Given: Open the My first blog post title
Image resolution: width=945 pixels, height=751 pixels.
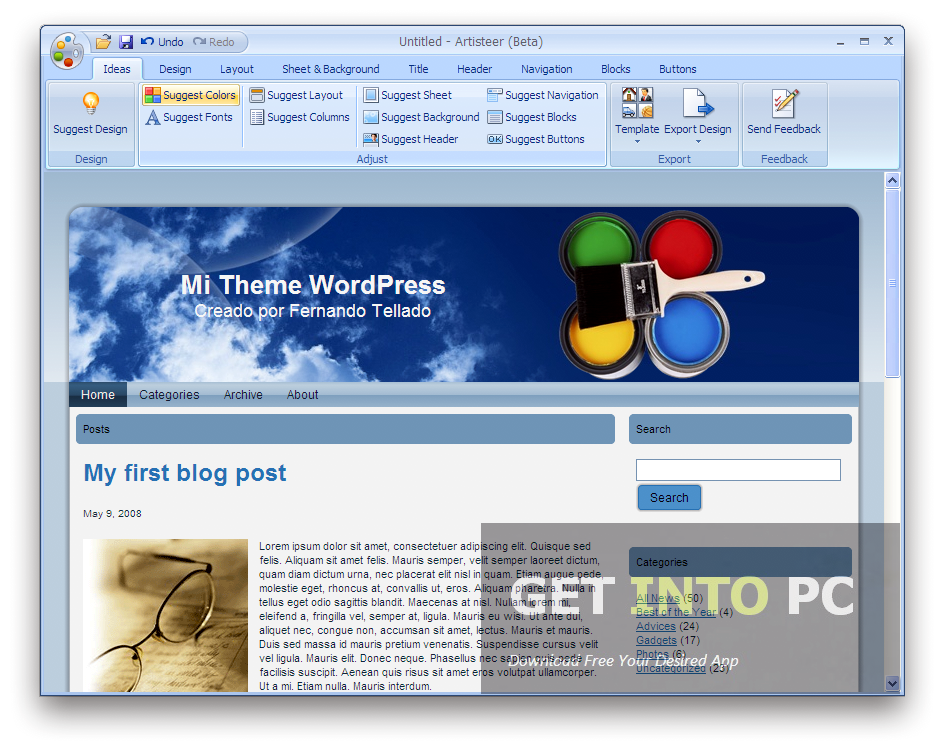Looking at the screenshot, I should (185, 473).
